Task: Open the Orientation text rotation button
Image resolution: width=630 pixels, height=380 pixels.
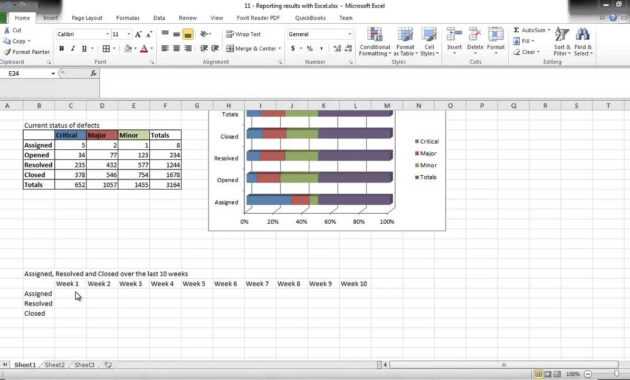Action: [x=205, y=34]
